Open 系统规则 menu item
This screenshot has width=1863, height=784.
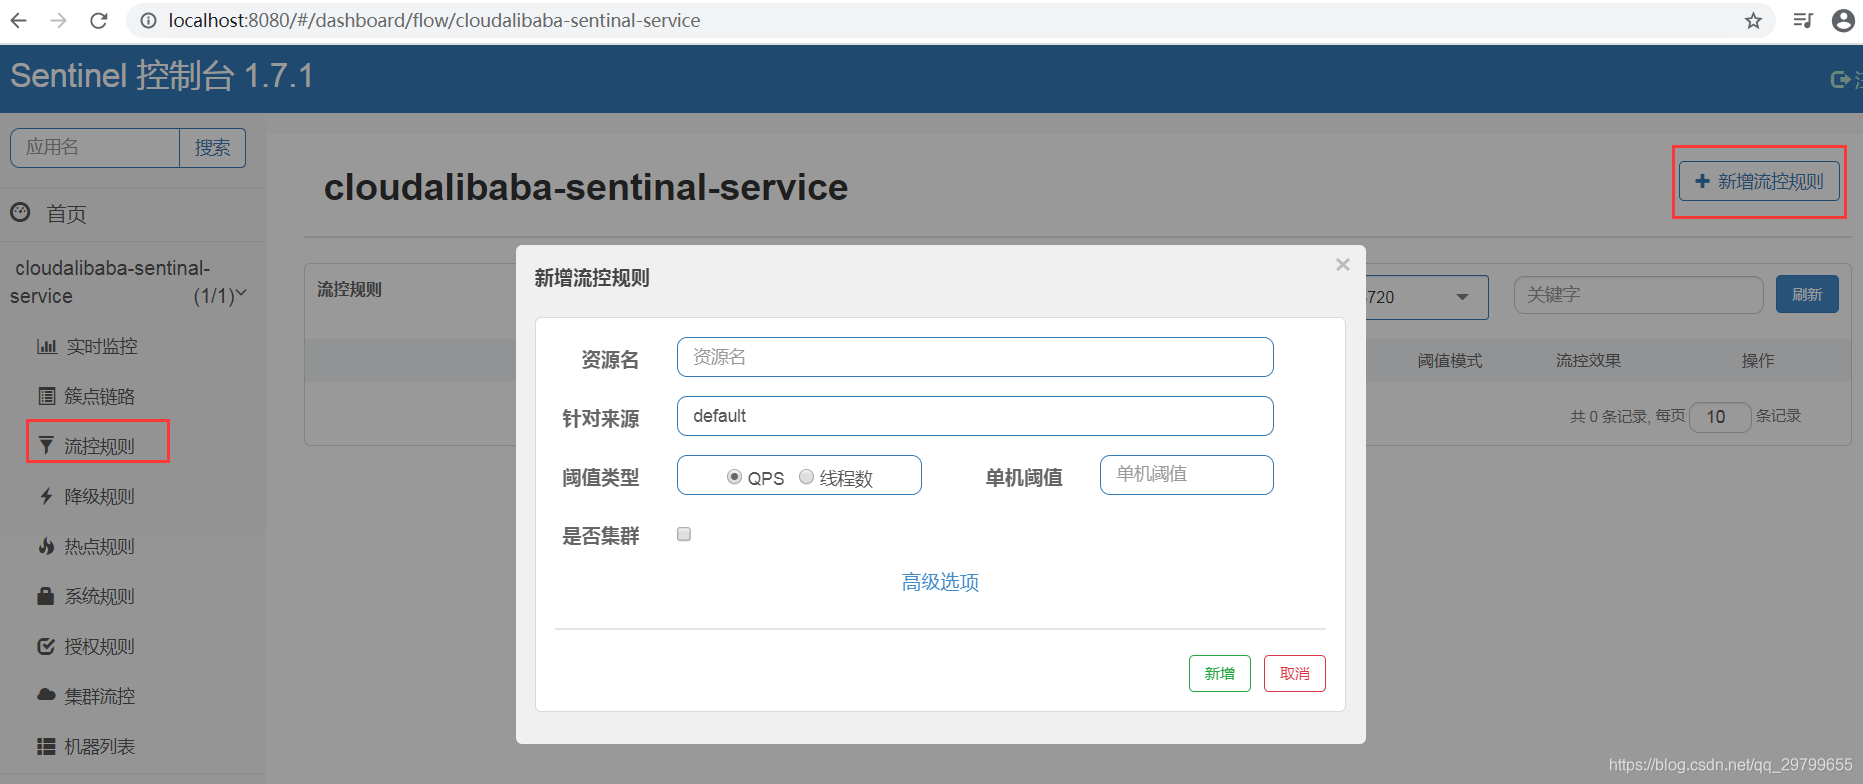[x=99, y=596]
